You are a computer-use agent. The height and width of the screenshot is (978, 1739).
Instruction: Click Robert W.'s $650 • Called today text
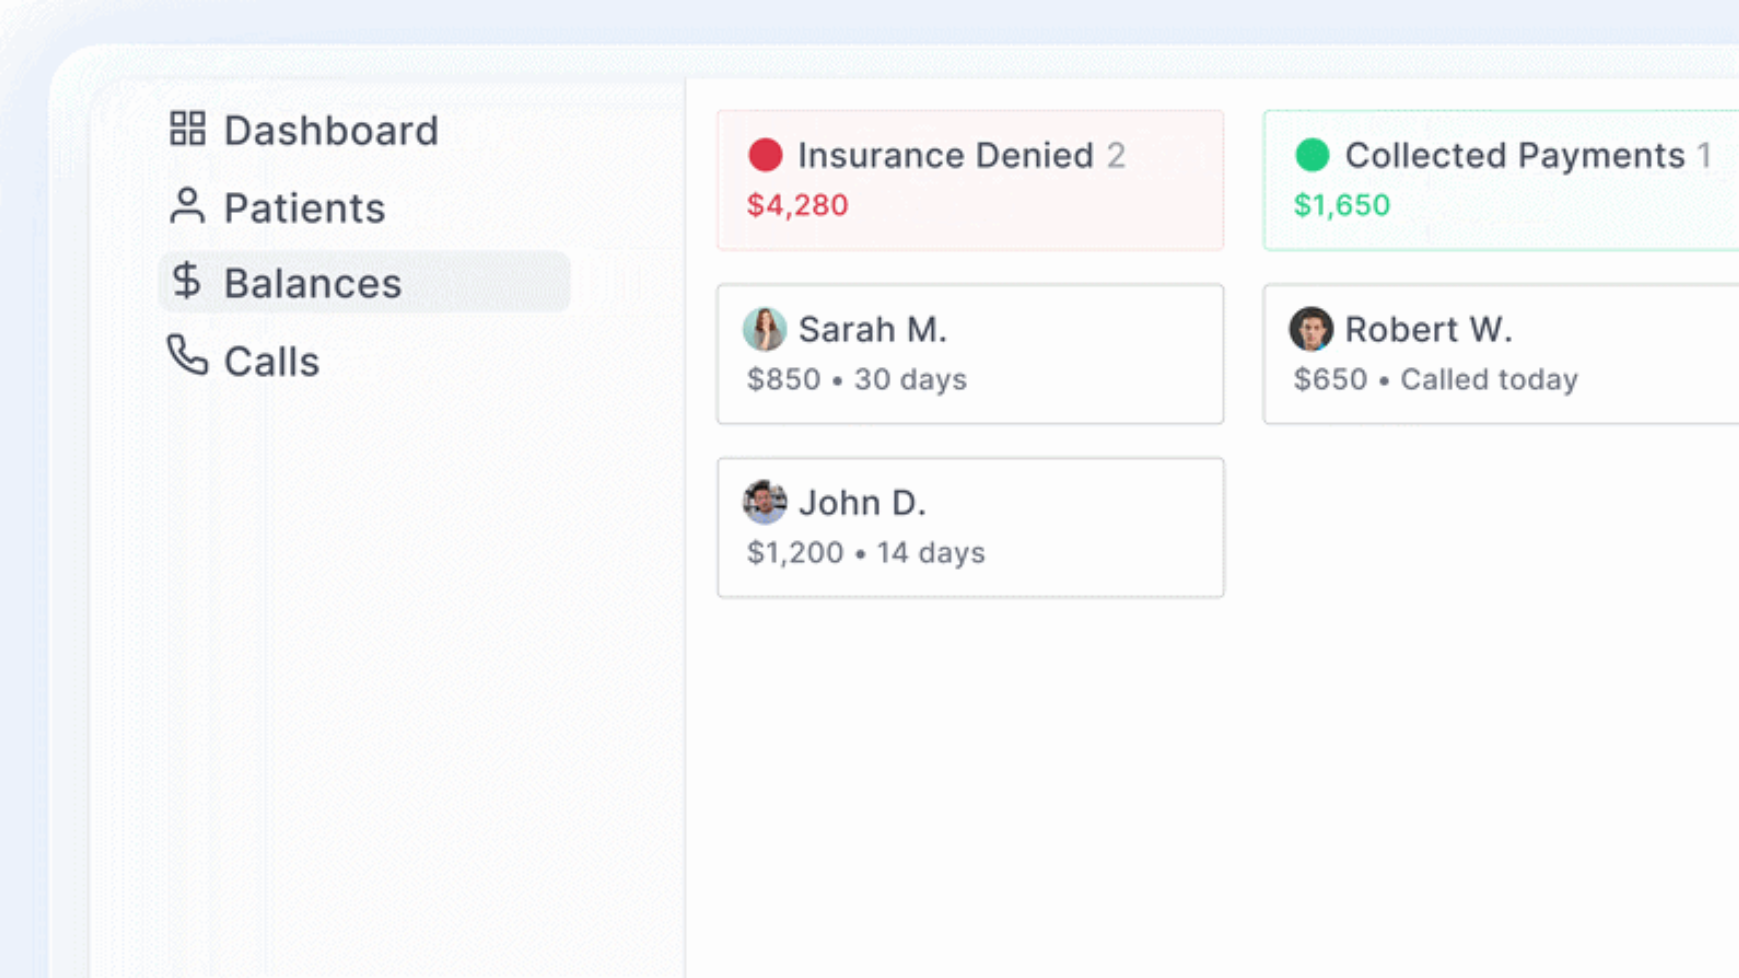click(1436, 379)
